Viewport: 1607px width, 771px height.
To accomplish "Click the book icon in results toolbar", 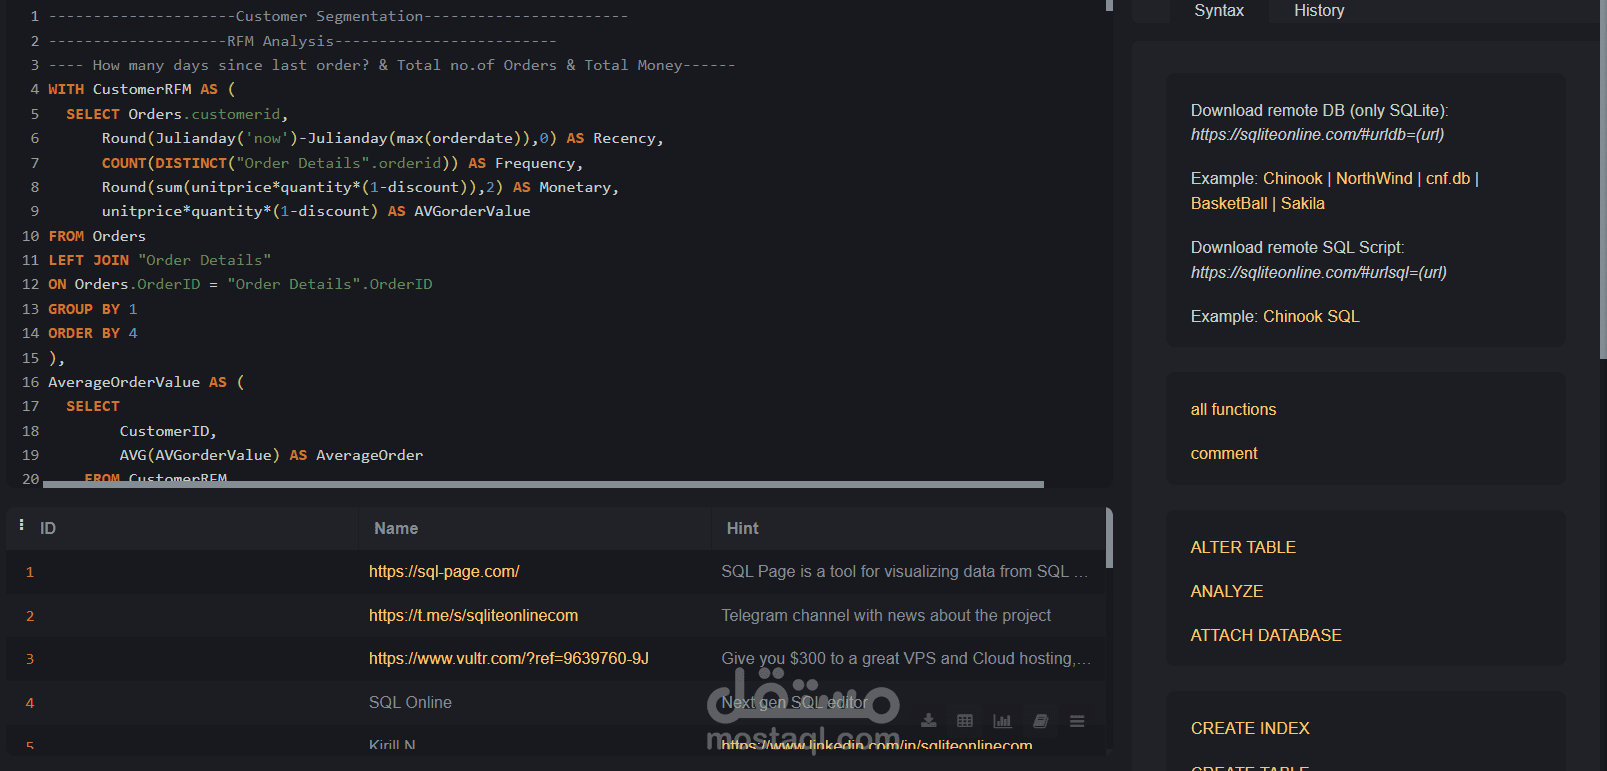I will (1040, 720).
